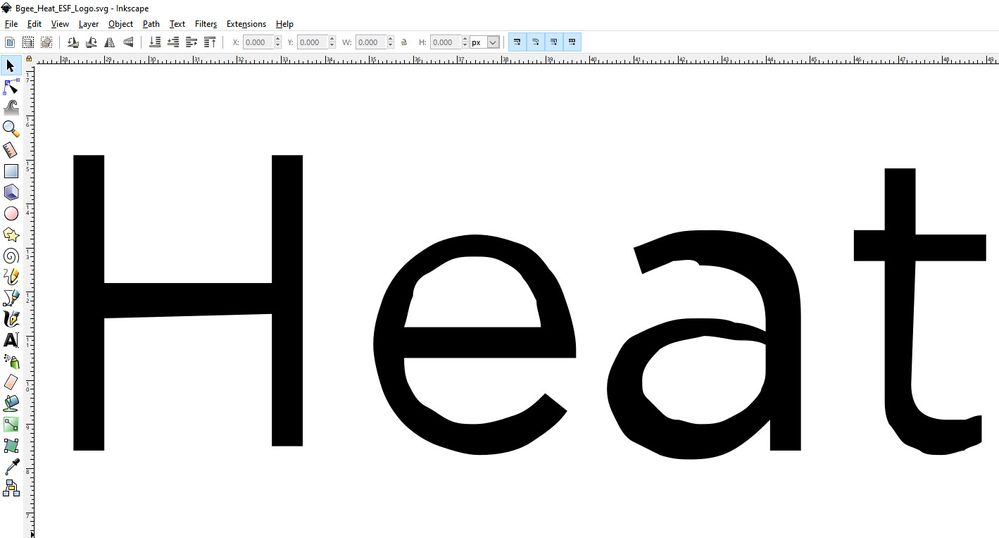Select the Spray tool

[11, 361]
